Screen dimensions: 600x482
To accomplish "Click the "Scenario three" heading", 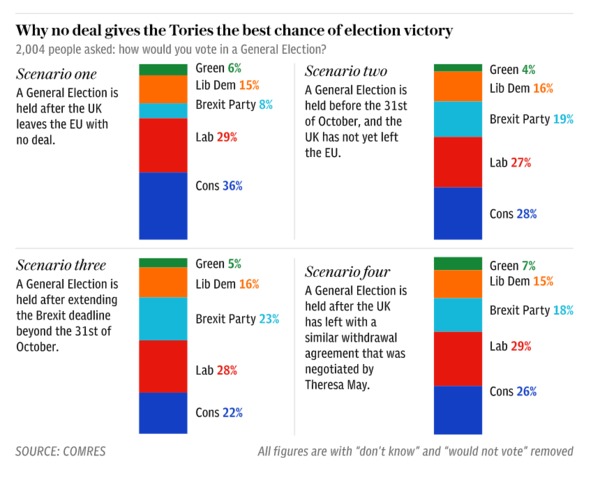I will pos(62,264).
